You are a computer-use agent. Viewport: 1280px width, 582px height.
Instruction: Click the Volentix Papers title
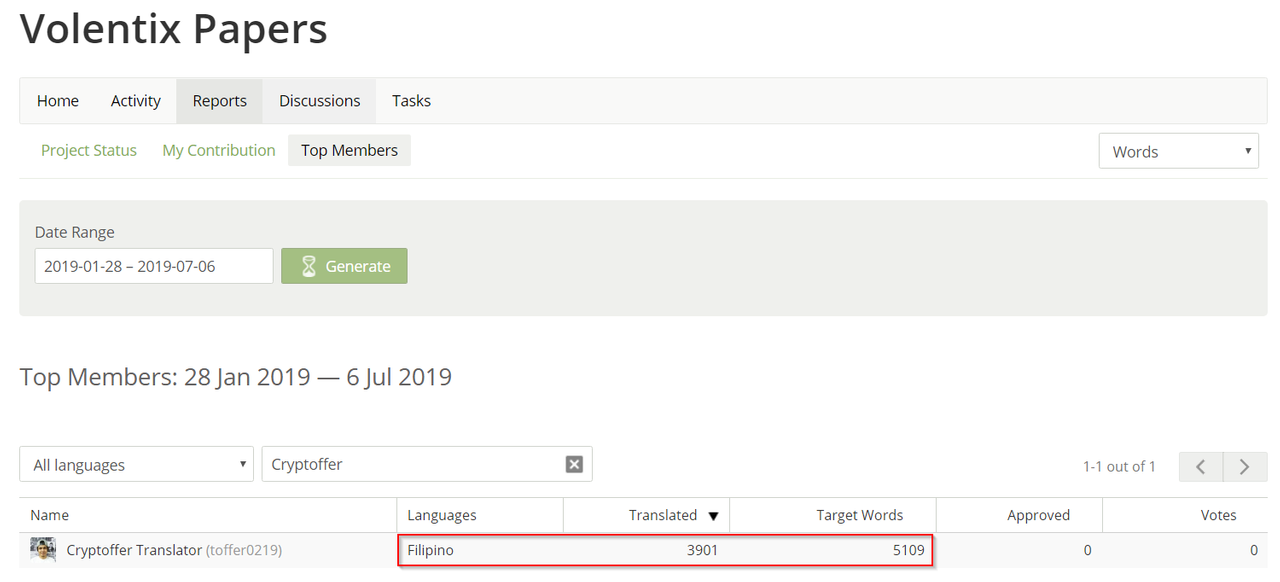[174, 29]
